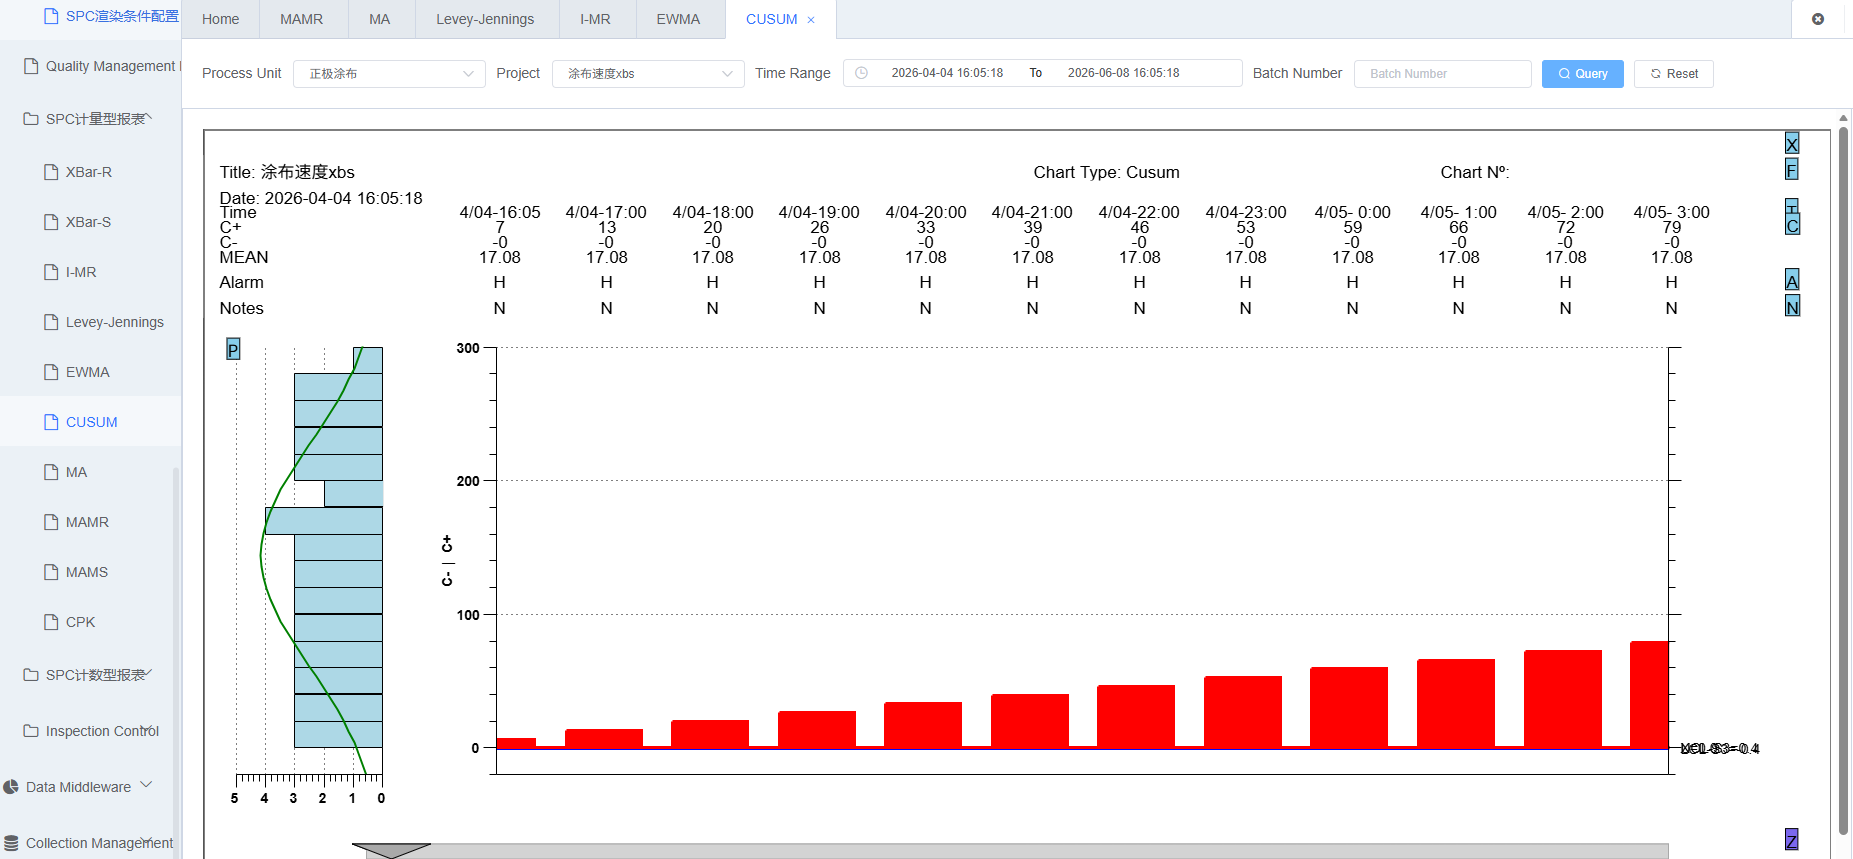Click the Title: 涂布速度xbs text

[x=287, y=172]
